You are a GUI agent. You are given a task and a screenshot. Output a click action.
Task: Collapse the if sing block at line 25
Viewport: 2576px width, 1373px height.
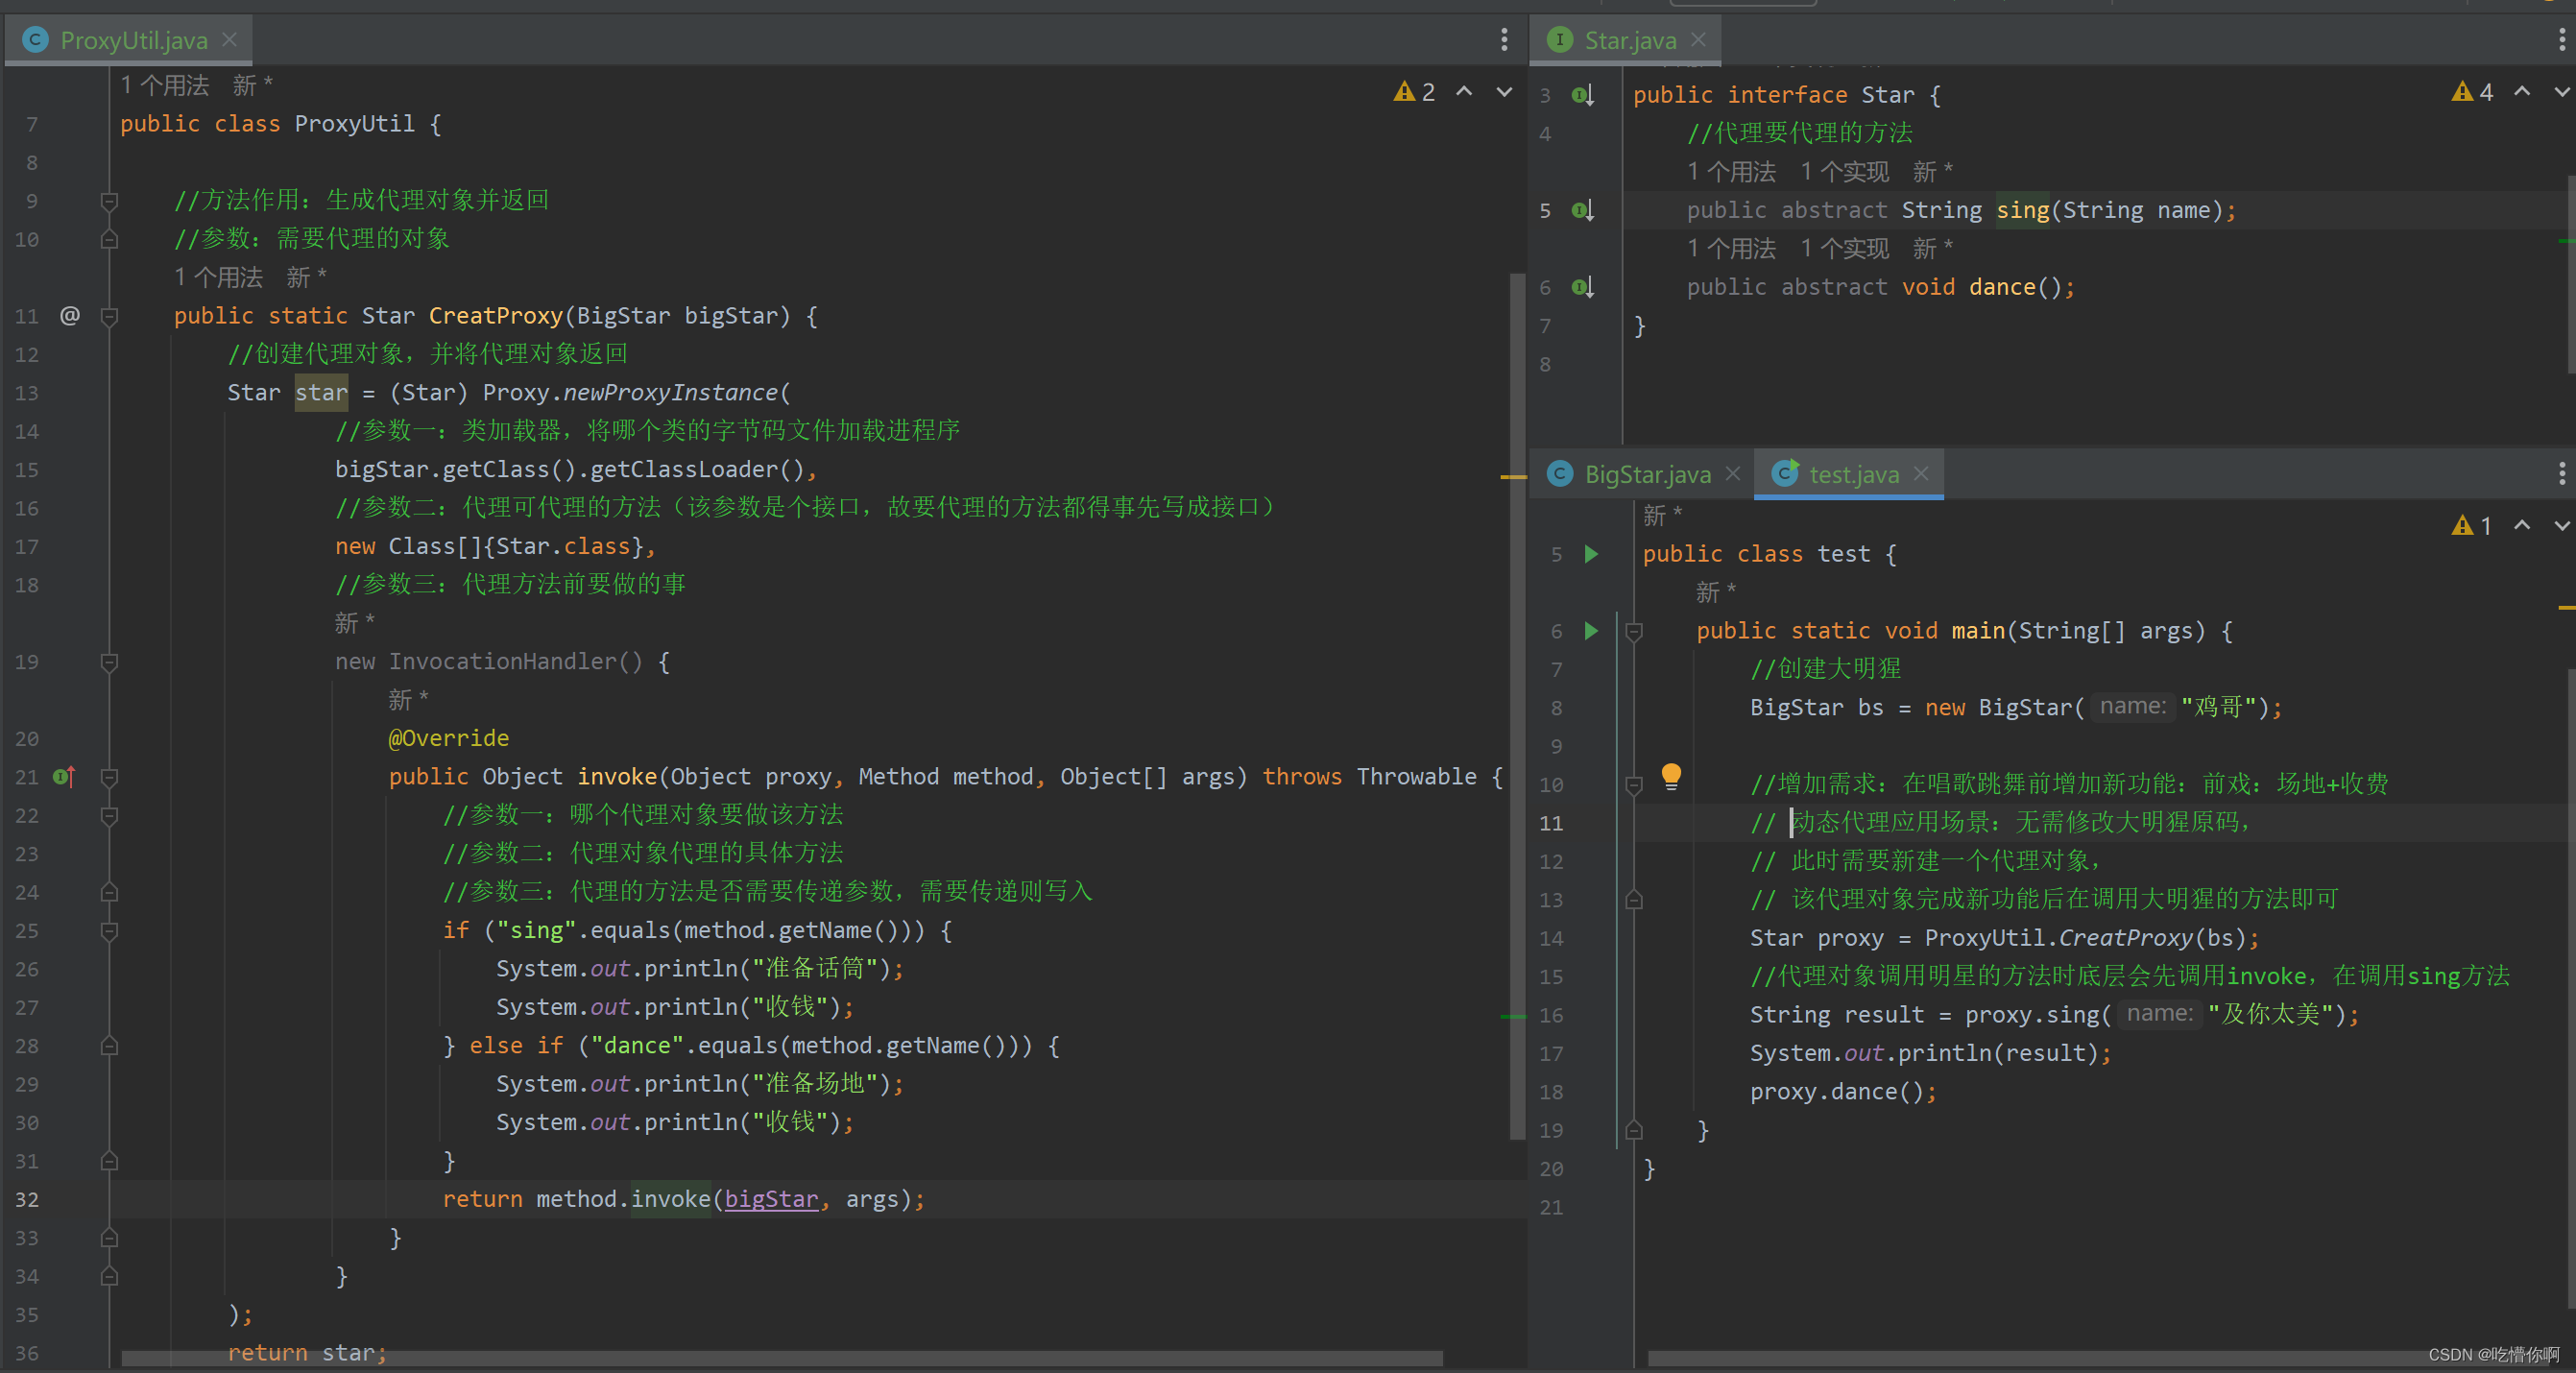coord(110,931)
